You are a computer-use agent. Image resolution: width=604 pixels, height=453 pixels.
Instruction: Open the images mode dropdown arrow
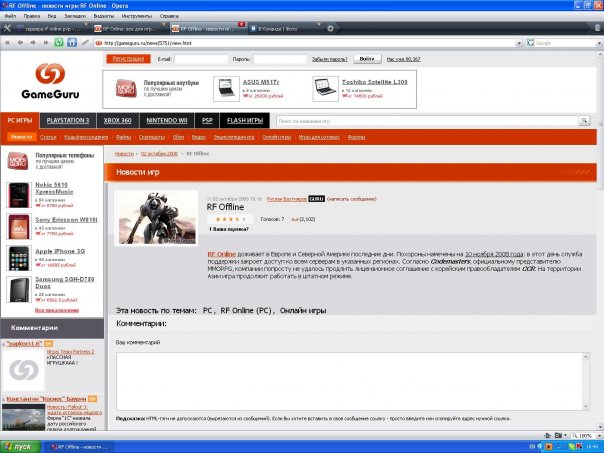pos(565,436)
